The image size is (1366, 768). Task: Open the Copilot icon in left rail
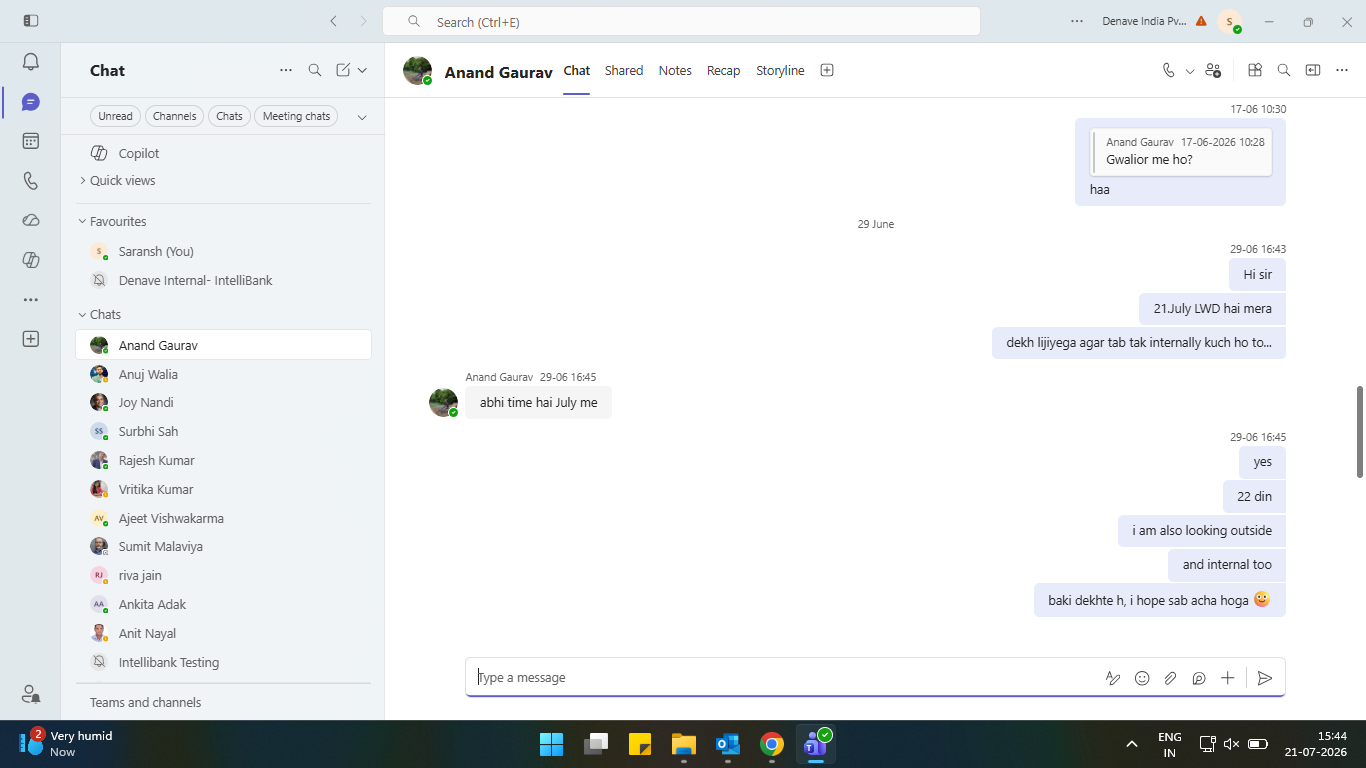click(30, 260)
